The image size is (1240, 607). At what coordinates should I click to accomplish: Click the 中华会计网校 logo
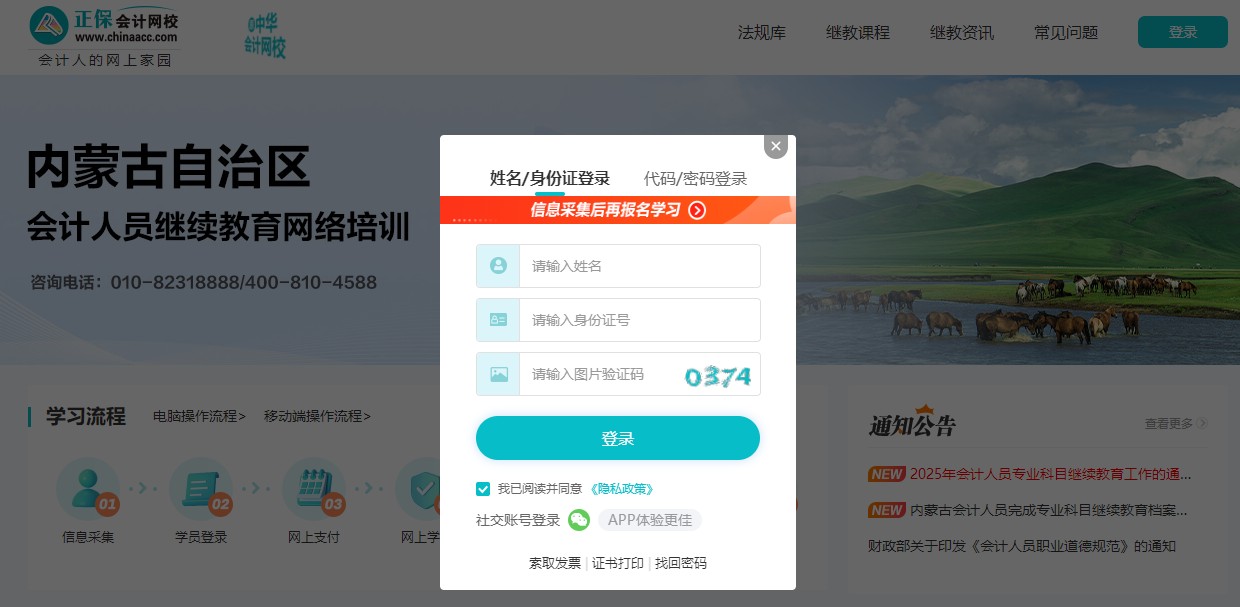pos(265,36)
